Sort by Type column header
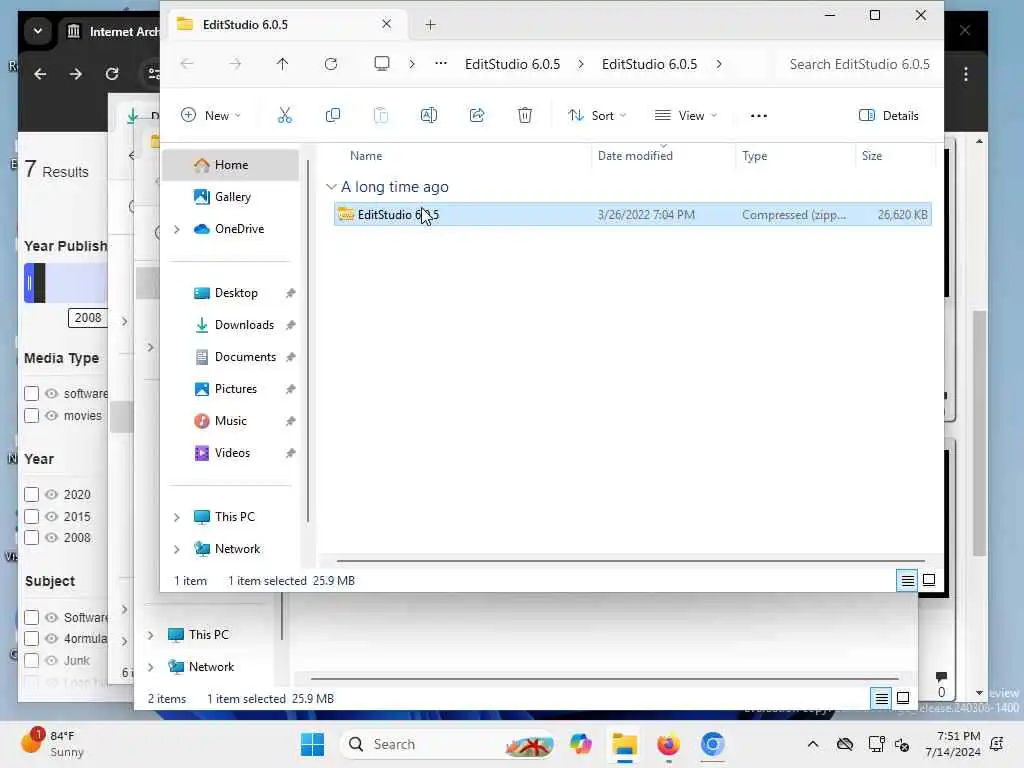The width and height of the screenshot is (1024, 768). [754, 156]
